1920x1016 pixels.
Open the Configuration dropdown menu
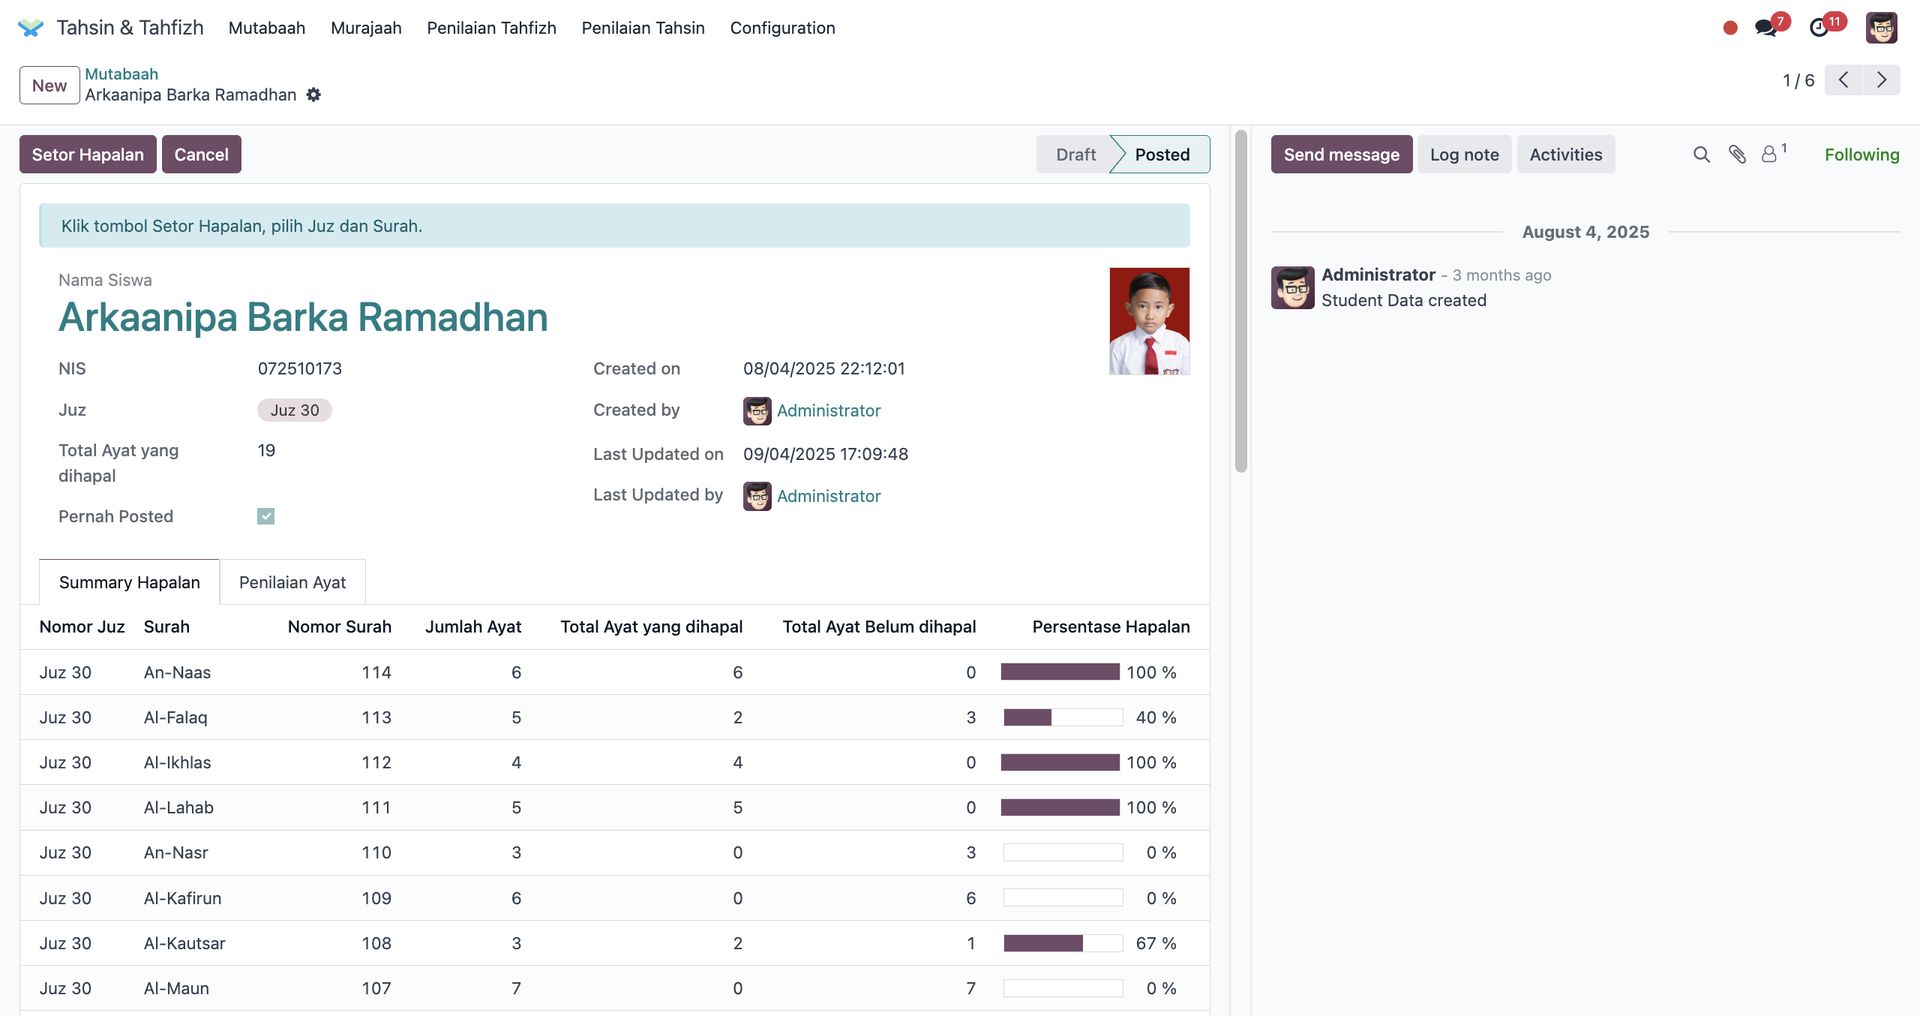pos(782,28)
